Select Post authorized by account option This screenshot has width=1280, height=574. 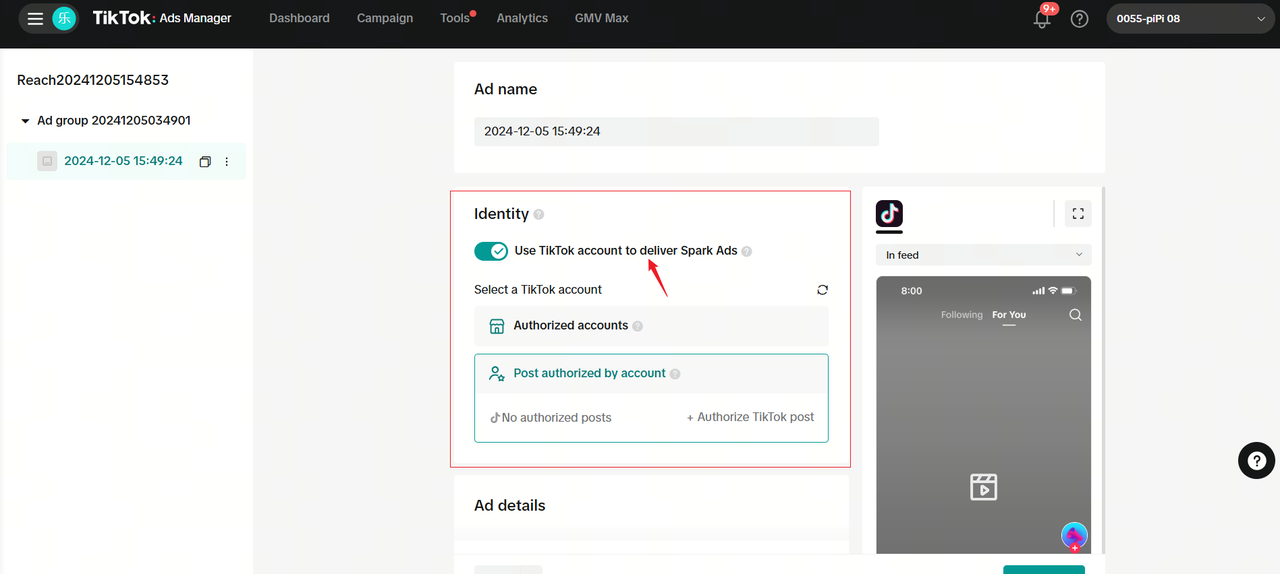coord(651,373)
